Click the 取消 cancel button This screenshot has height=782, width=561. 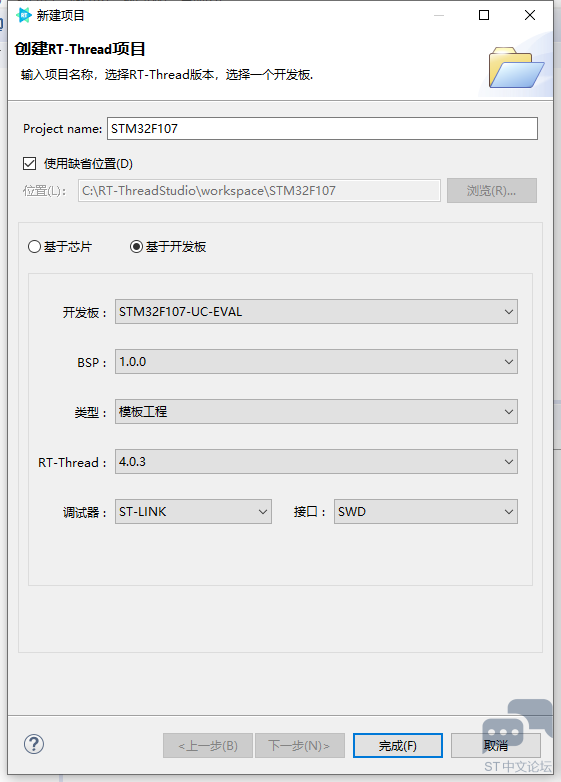click(x=496, y=746)
